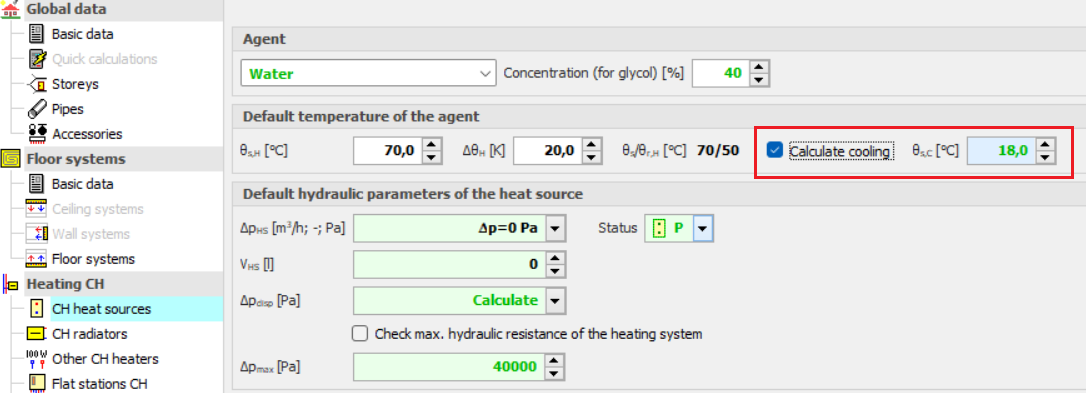The width and height of the screenshot is (1086, 393).
Task: Open the ΔpHS value dropdown arrow
Action: (556, 228)
